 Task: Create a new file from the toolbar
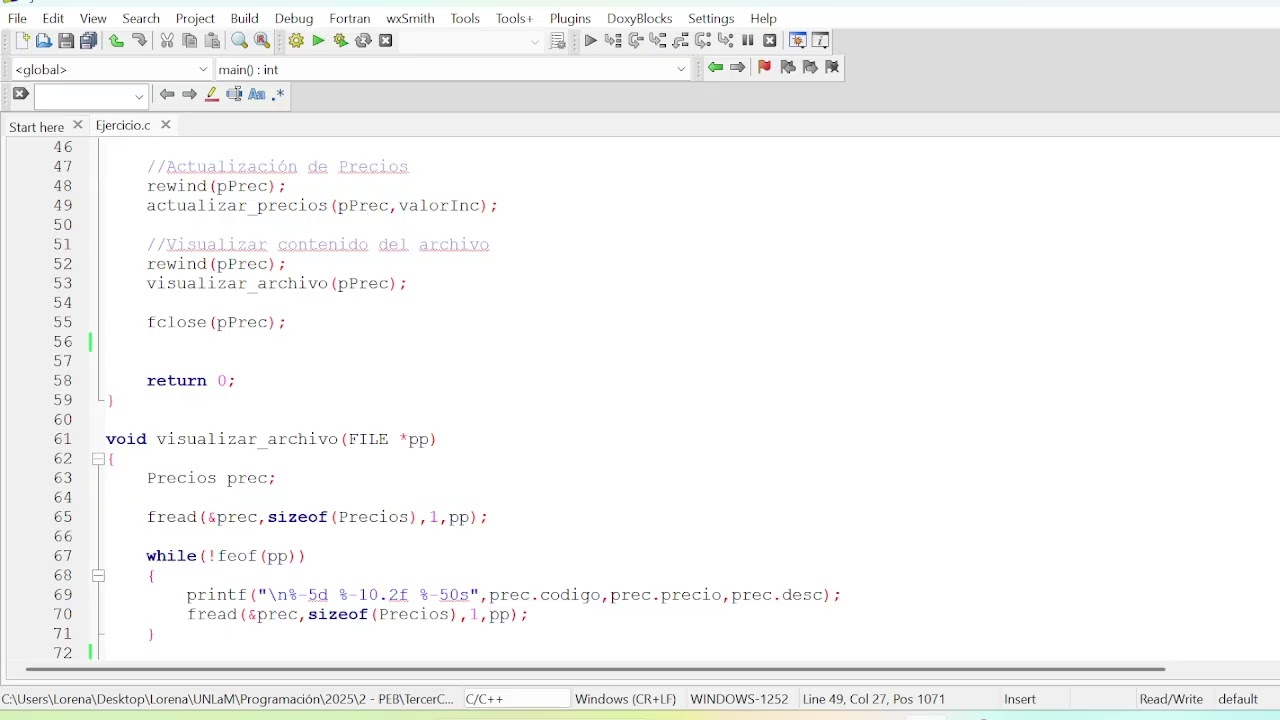tap(22, 41)
